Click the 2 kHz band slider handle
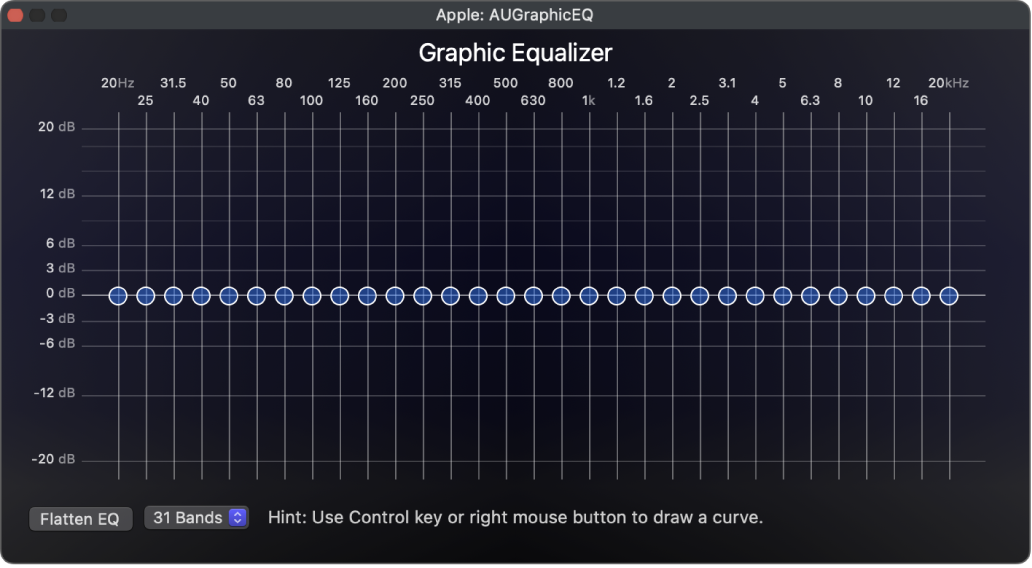Screen dimensions: 1032x568 672,295
